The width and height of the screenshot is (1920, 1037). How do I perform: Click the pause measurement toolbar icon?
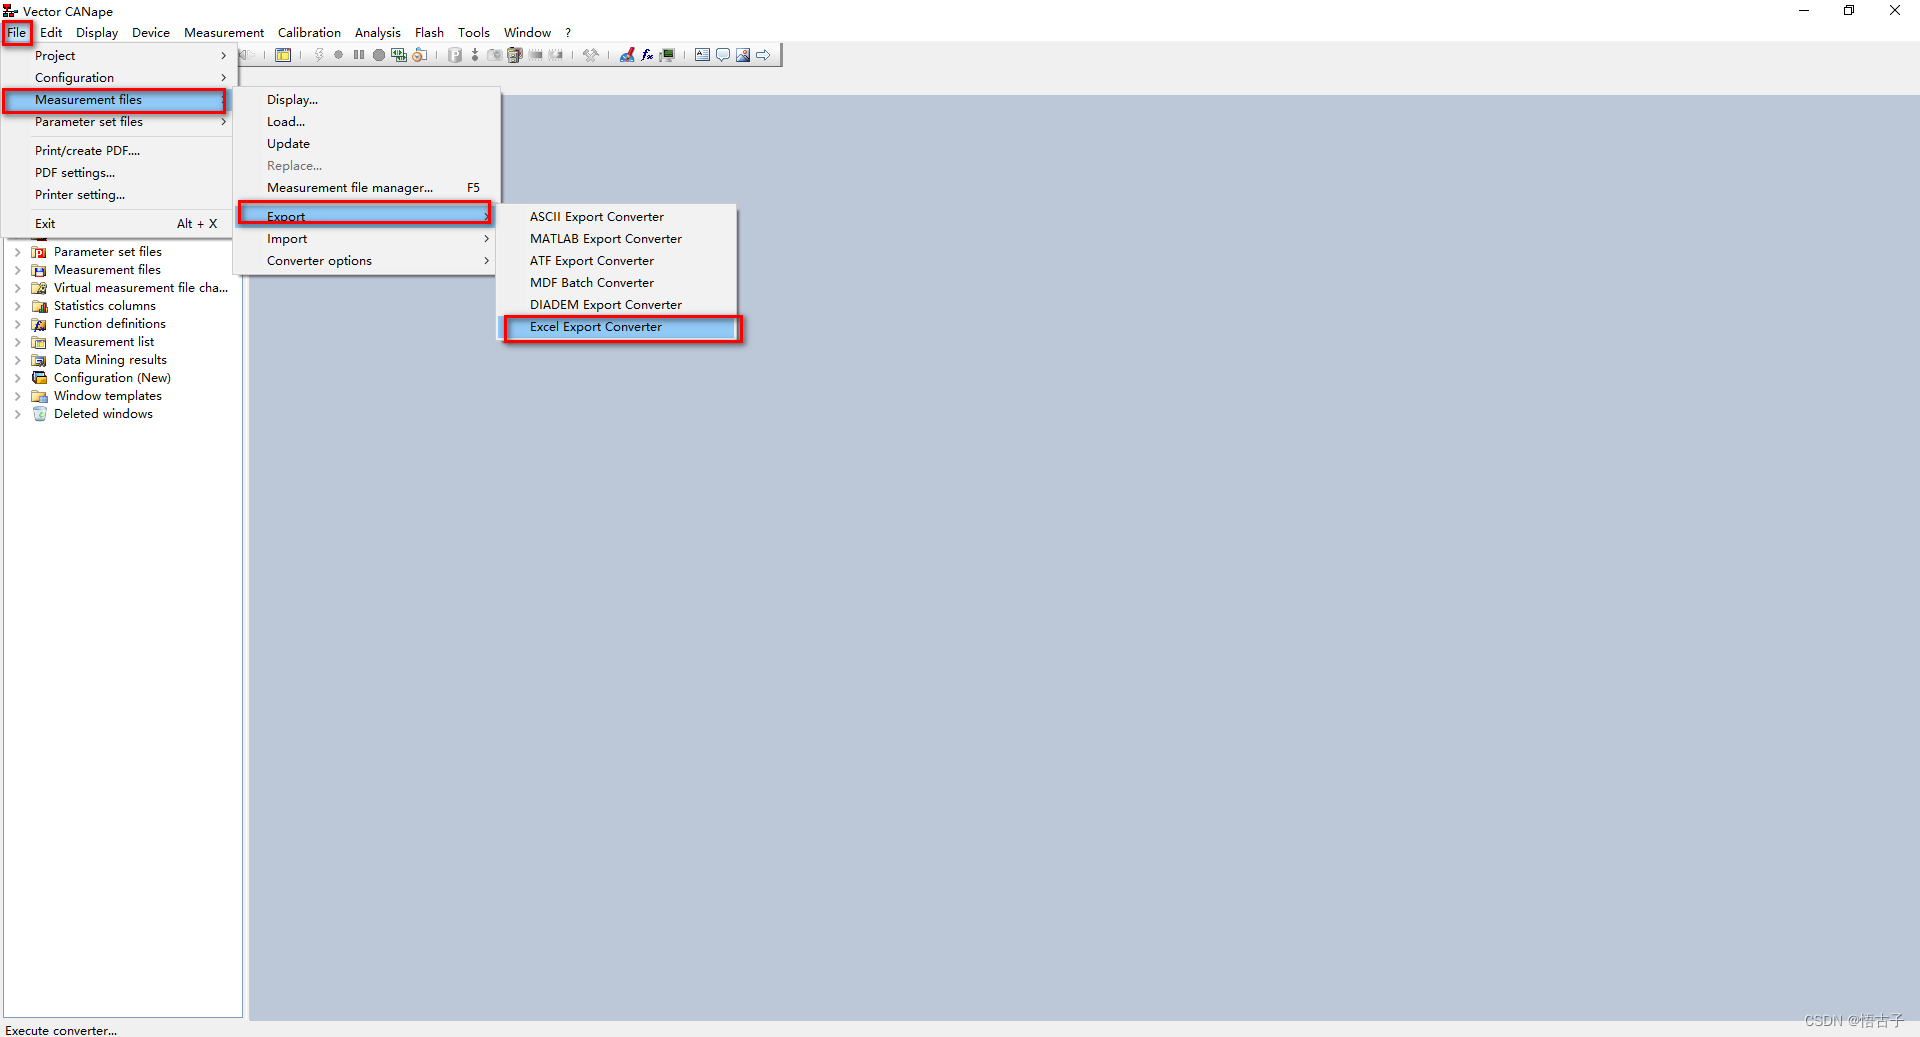(359, 55)
